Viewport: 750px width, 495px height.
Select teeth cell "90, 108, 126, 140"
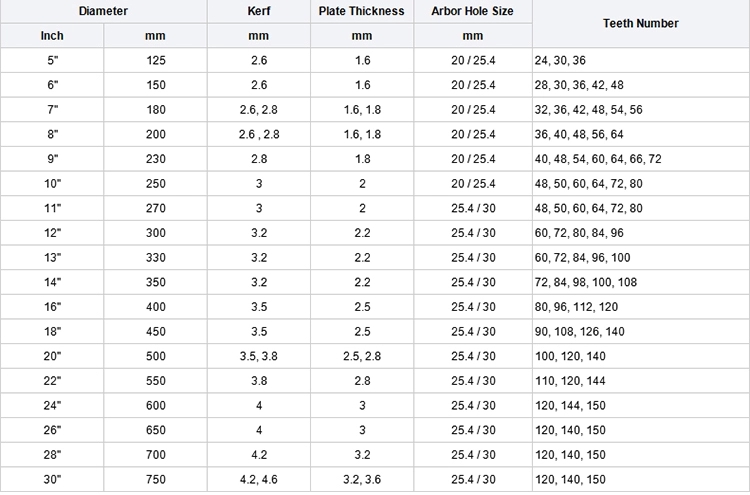[x=579, y=332]
